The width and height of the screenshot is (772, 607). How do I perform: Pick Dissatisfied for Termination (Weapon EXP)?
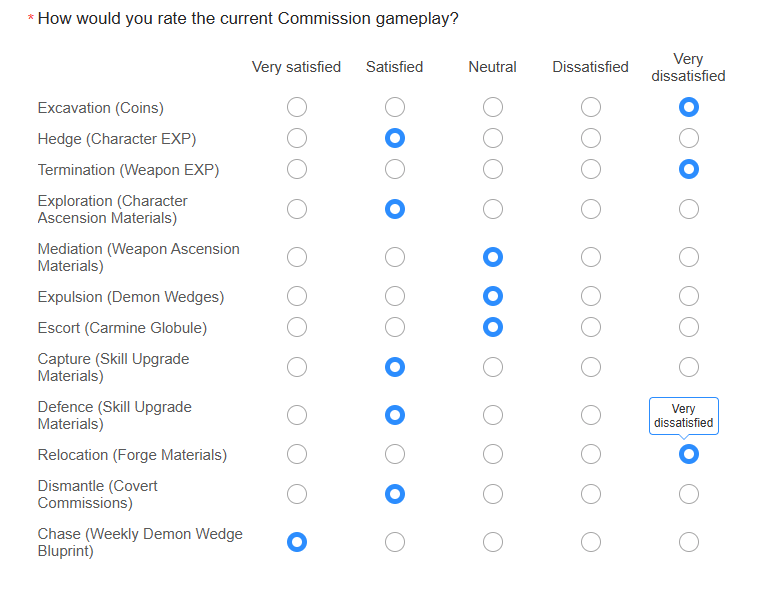[591, 169]
